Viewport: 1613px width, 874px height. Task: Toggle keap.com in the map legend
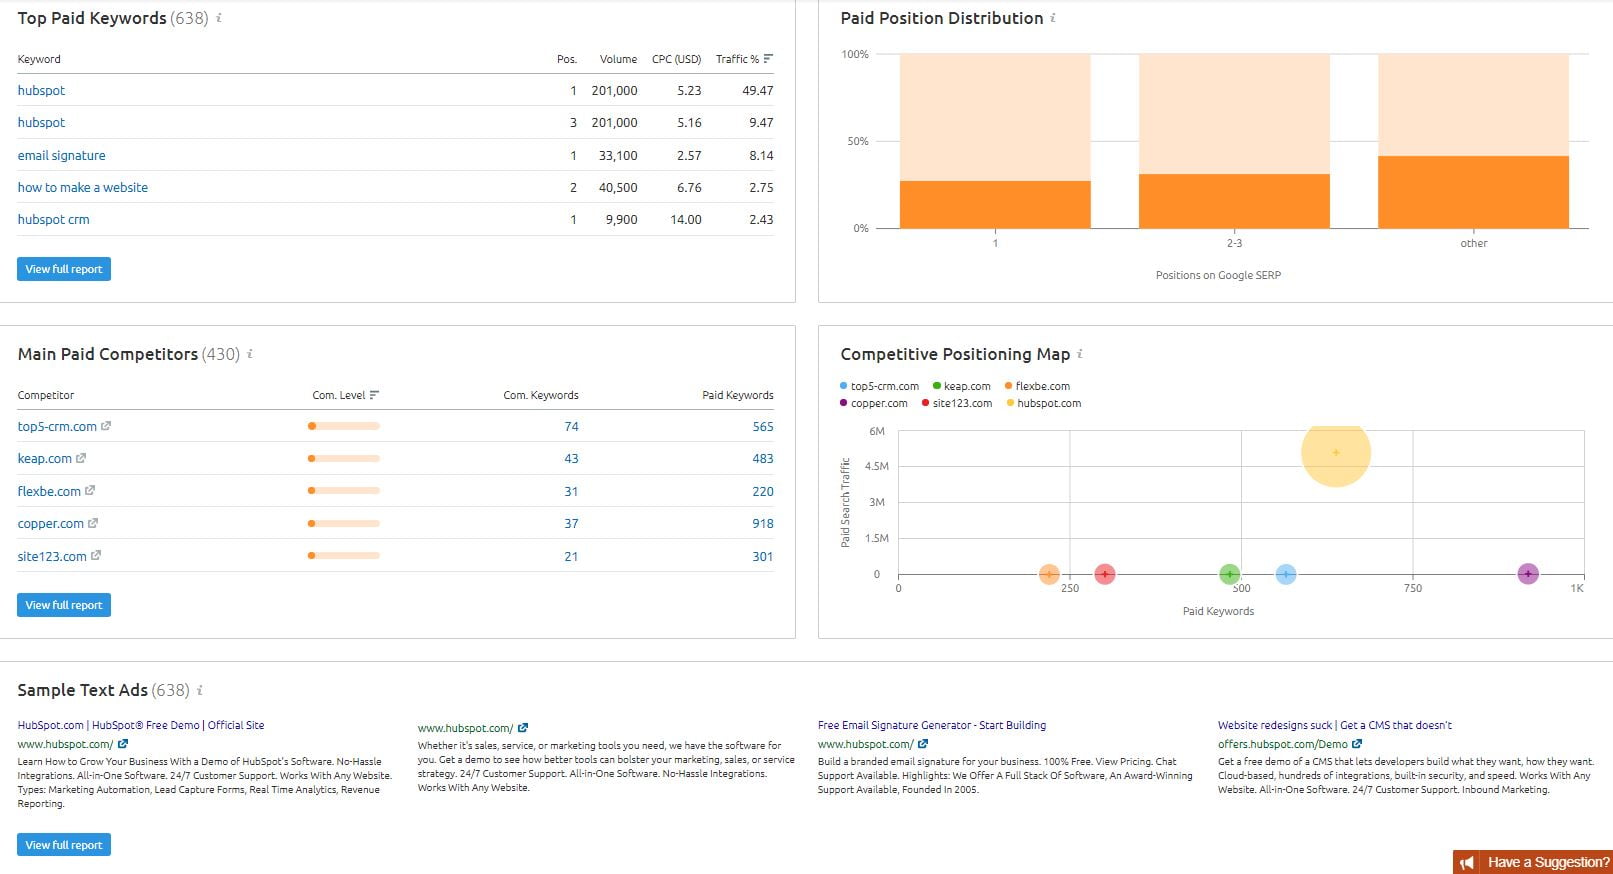pos(961,386)
